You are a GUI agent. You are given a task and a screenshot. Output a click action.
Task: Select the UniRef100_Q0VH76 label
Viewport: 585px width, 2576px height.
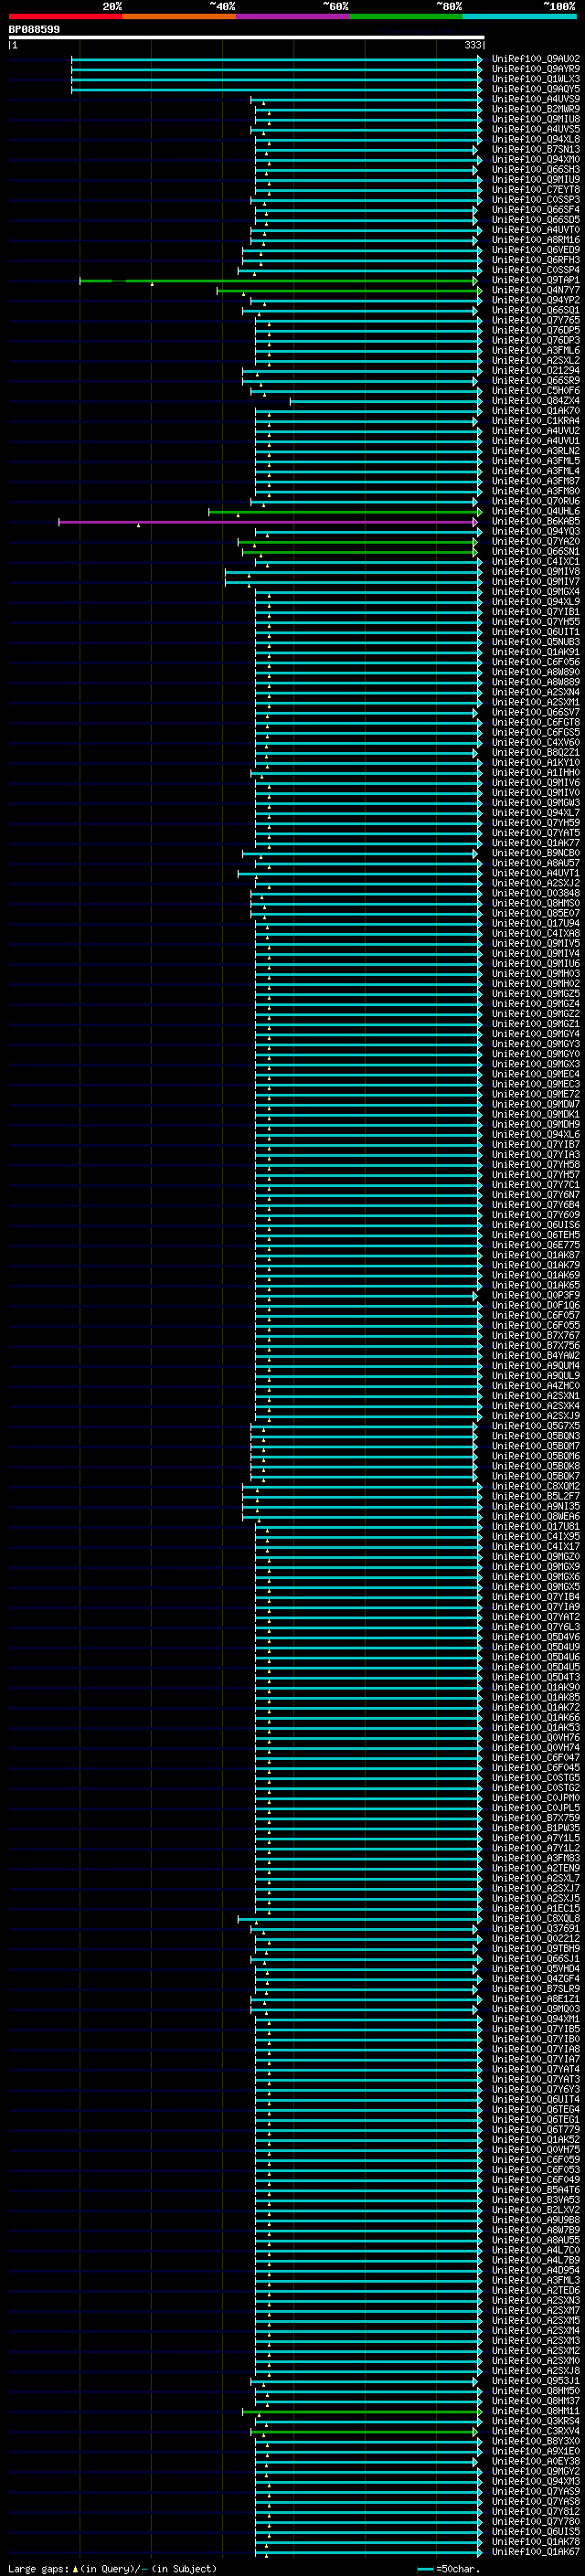[536, 1737]
